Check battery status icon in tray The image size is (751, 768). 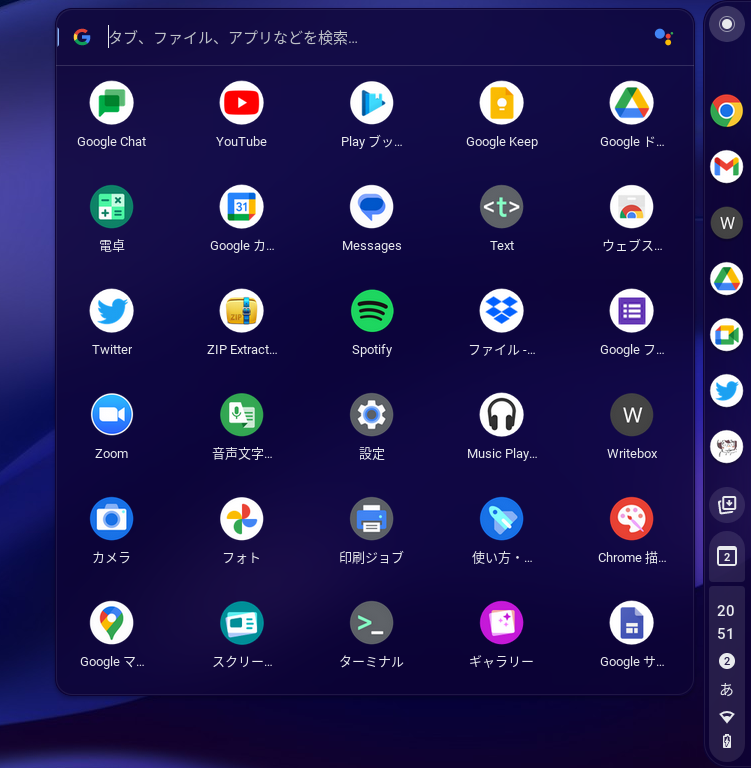tap(727, 741)
